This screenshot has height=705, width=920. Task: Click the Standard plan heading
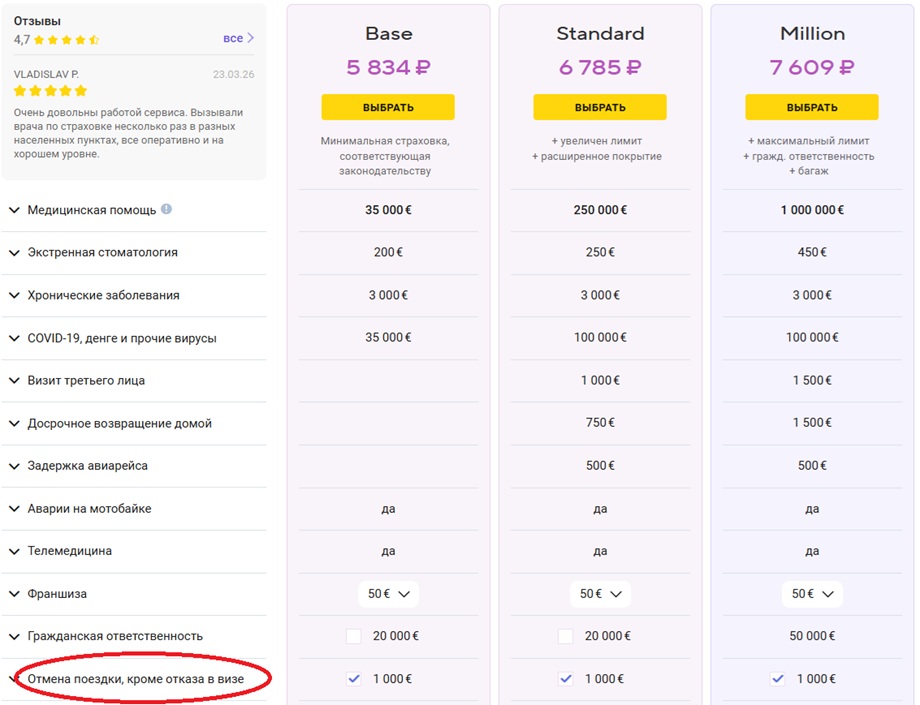click(600, 33)
